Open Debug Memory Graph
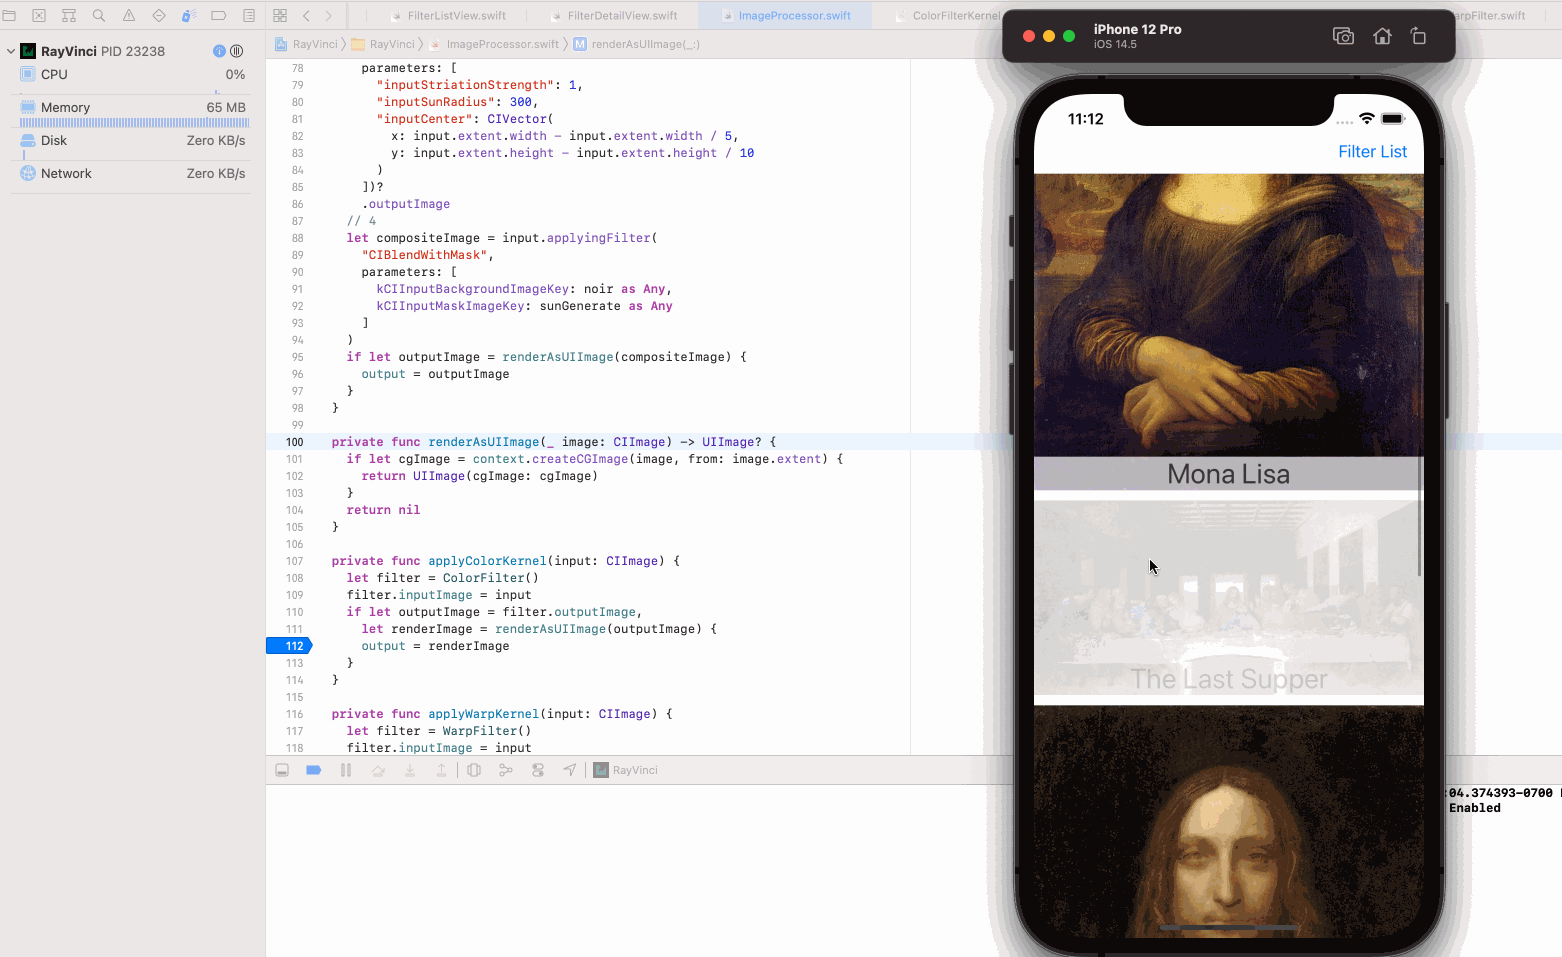 (x=506, y=770)
